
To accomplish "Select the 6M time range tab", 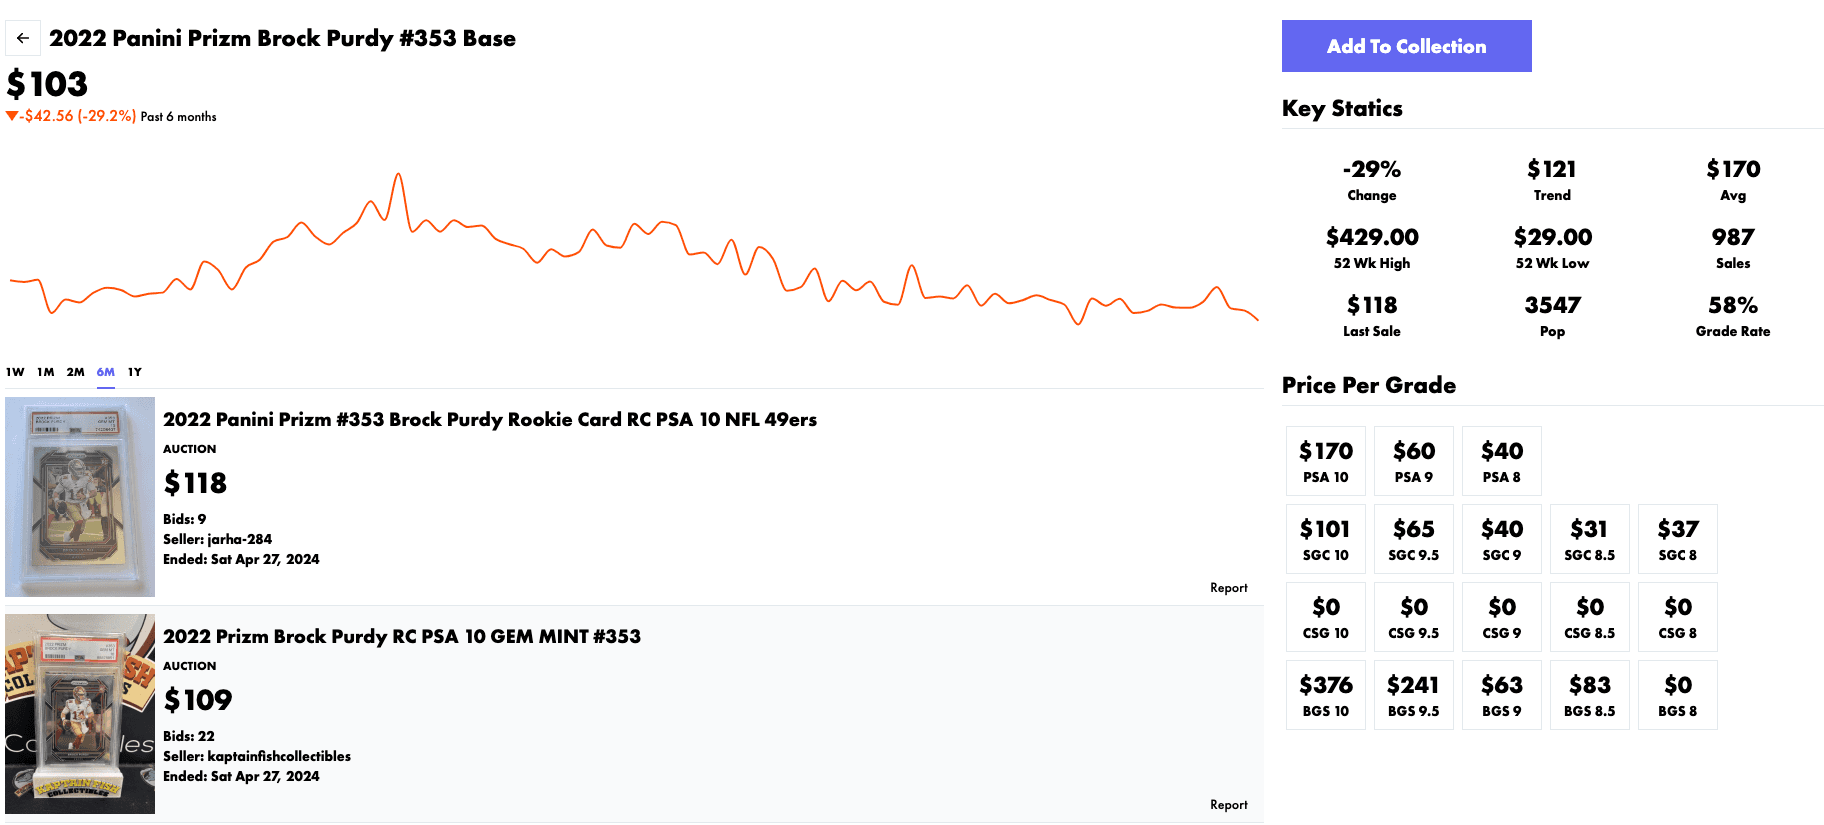I will tap(106, 372).
